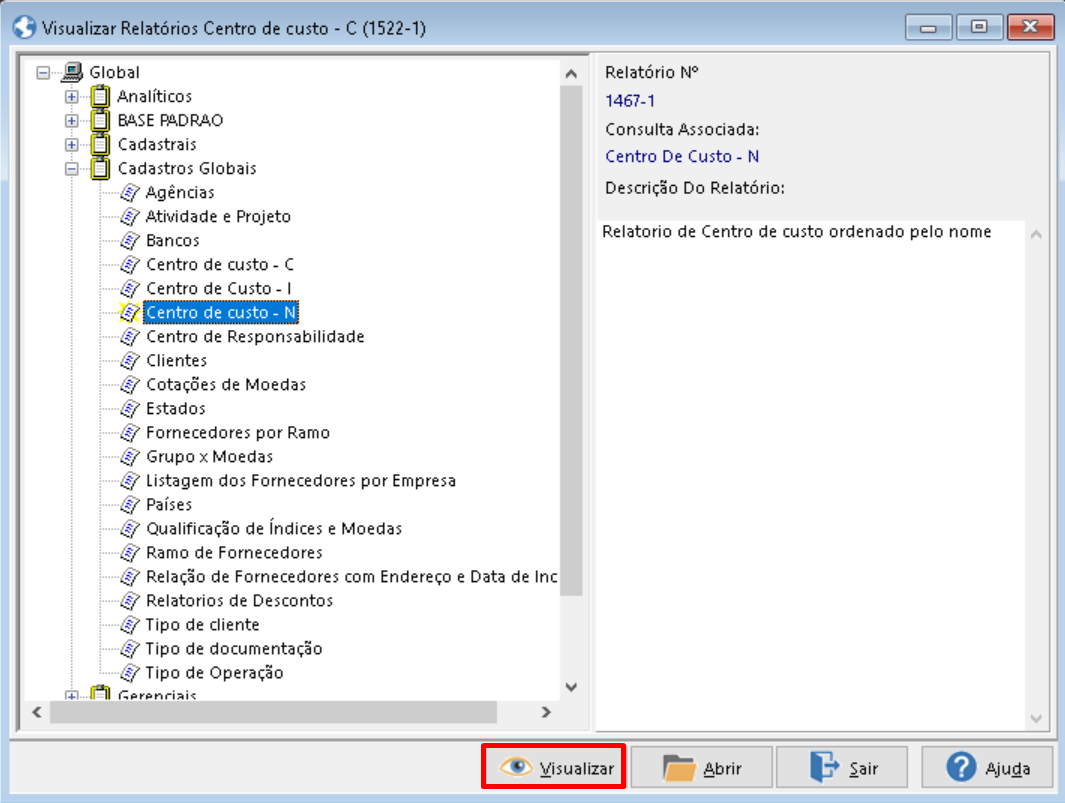Click the clipboard folder icon for BASE PADRAO
The height and width of the screenshot is (803, 1065).
click(100, 120)
